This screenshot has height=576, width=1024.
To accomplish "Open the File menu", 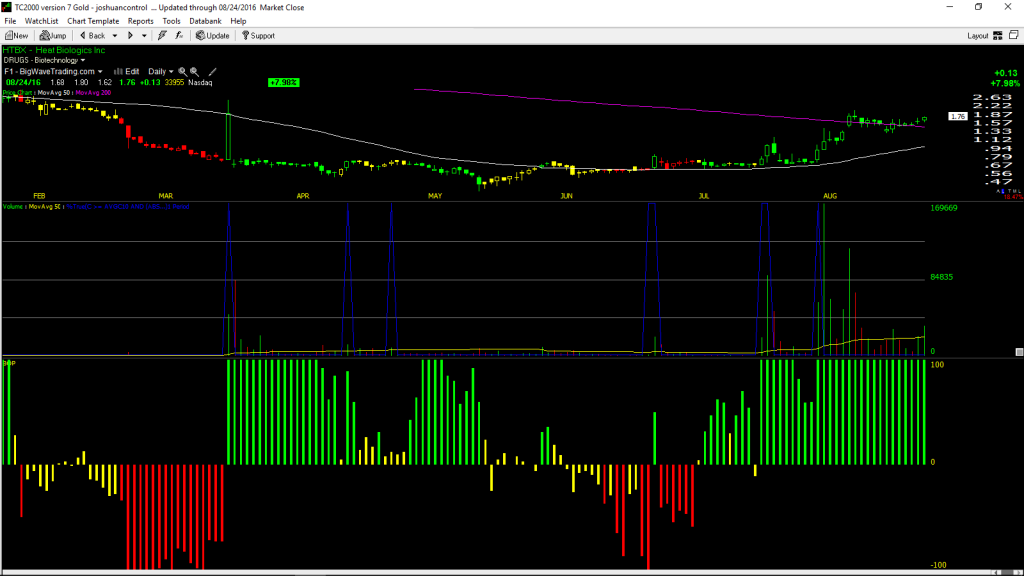I will tap(10, 21).
